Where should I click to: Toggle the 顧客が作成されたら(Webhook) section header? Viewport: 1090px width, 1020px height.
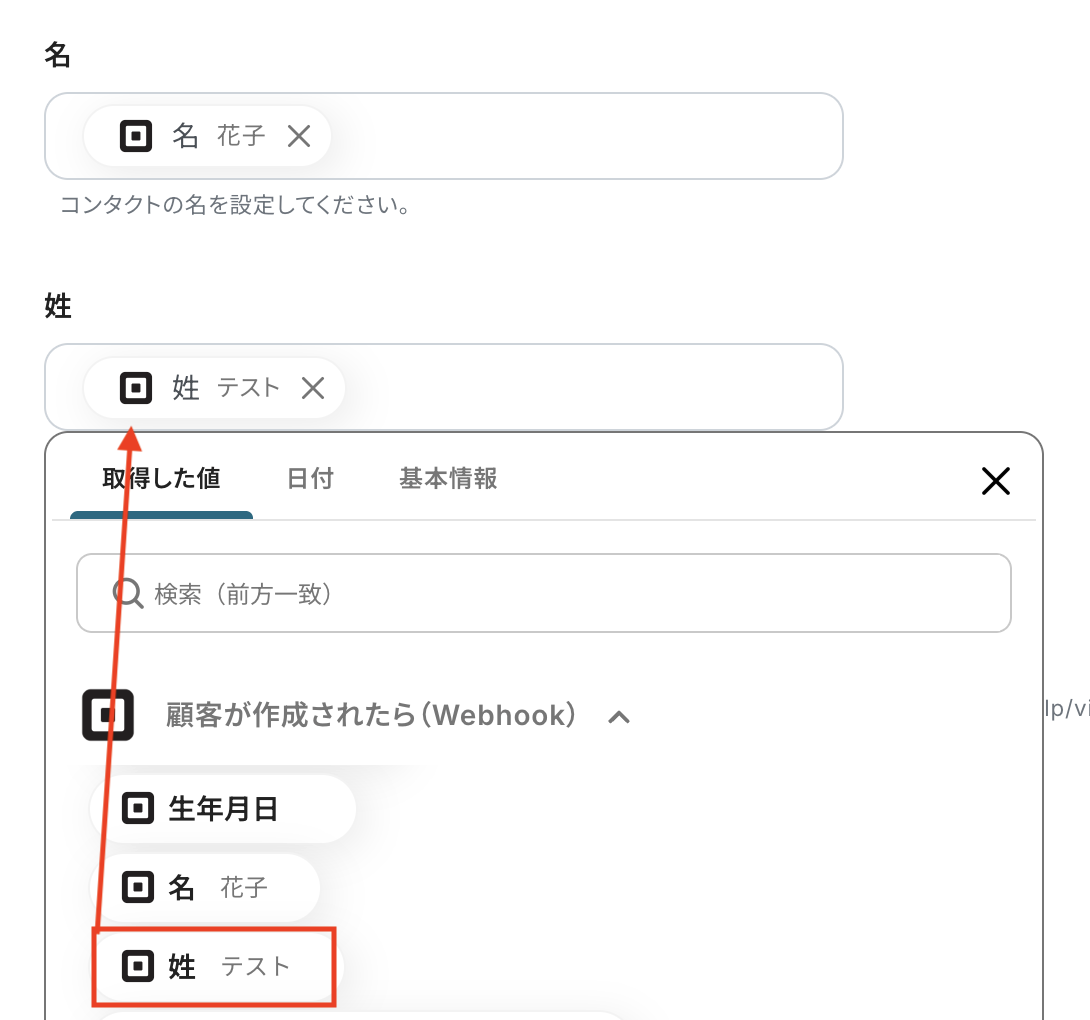[370, 716]
